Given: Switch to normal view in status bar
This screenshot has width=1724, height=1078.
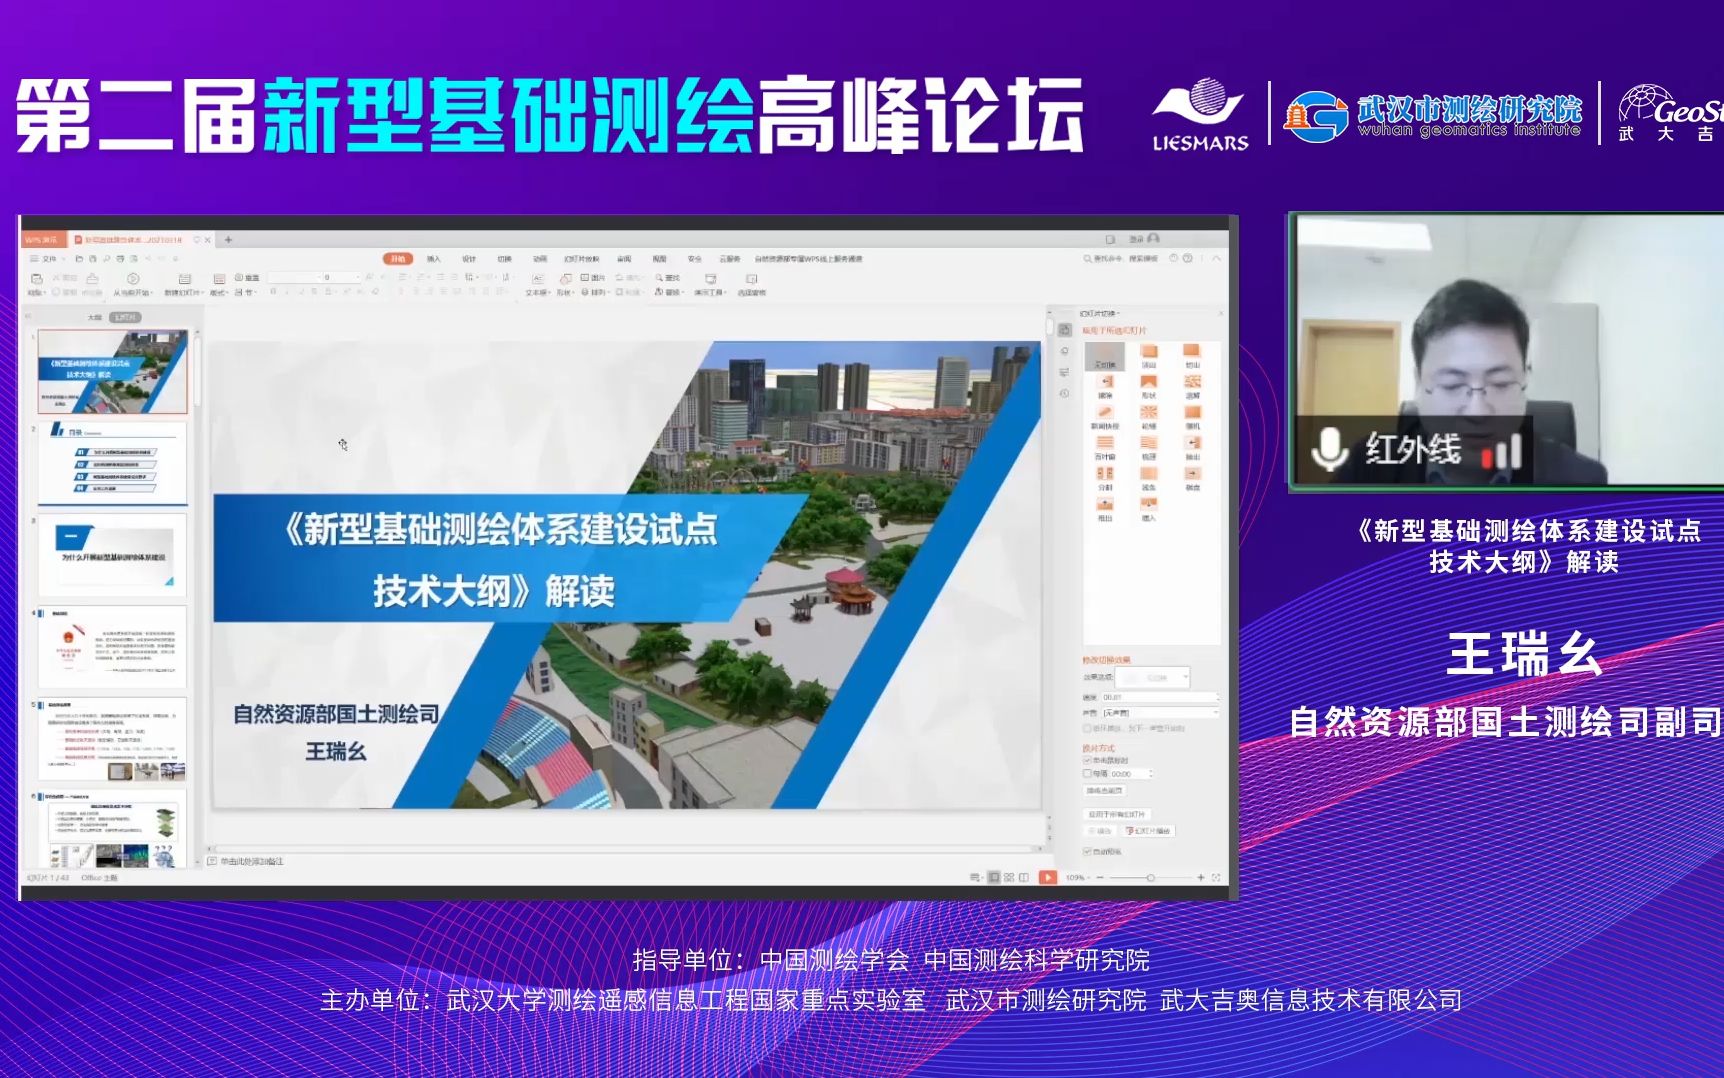Looking at the screenshot, I should click(994, 877).
